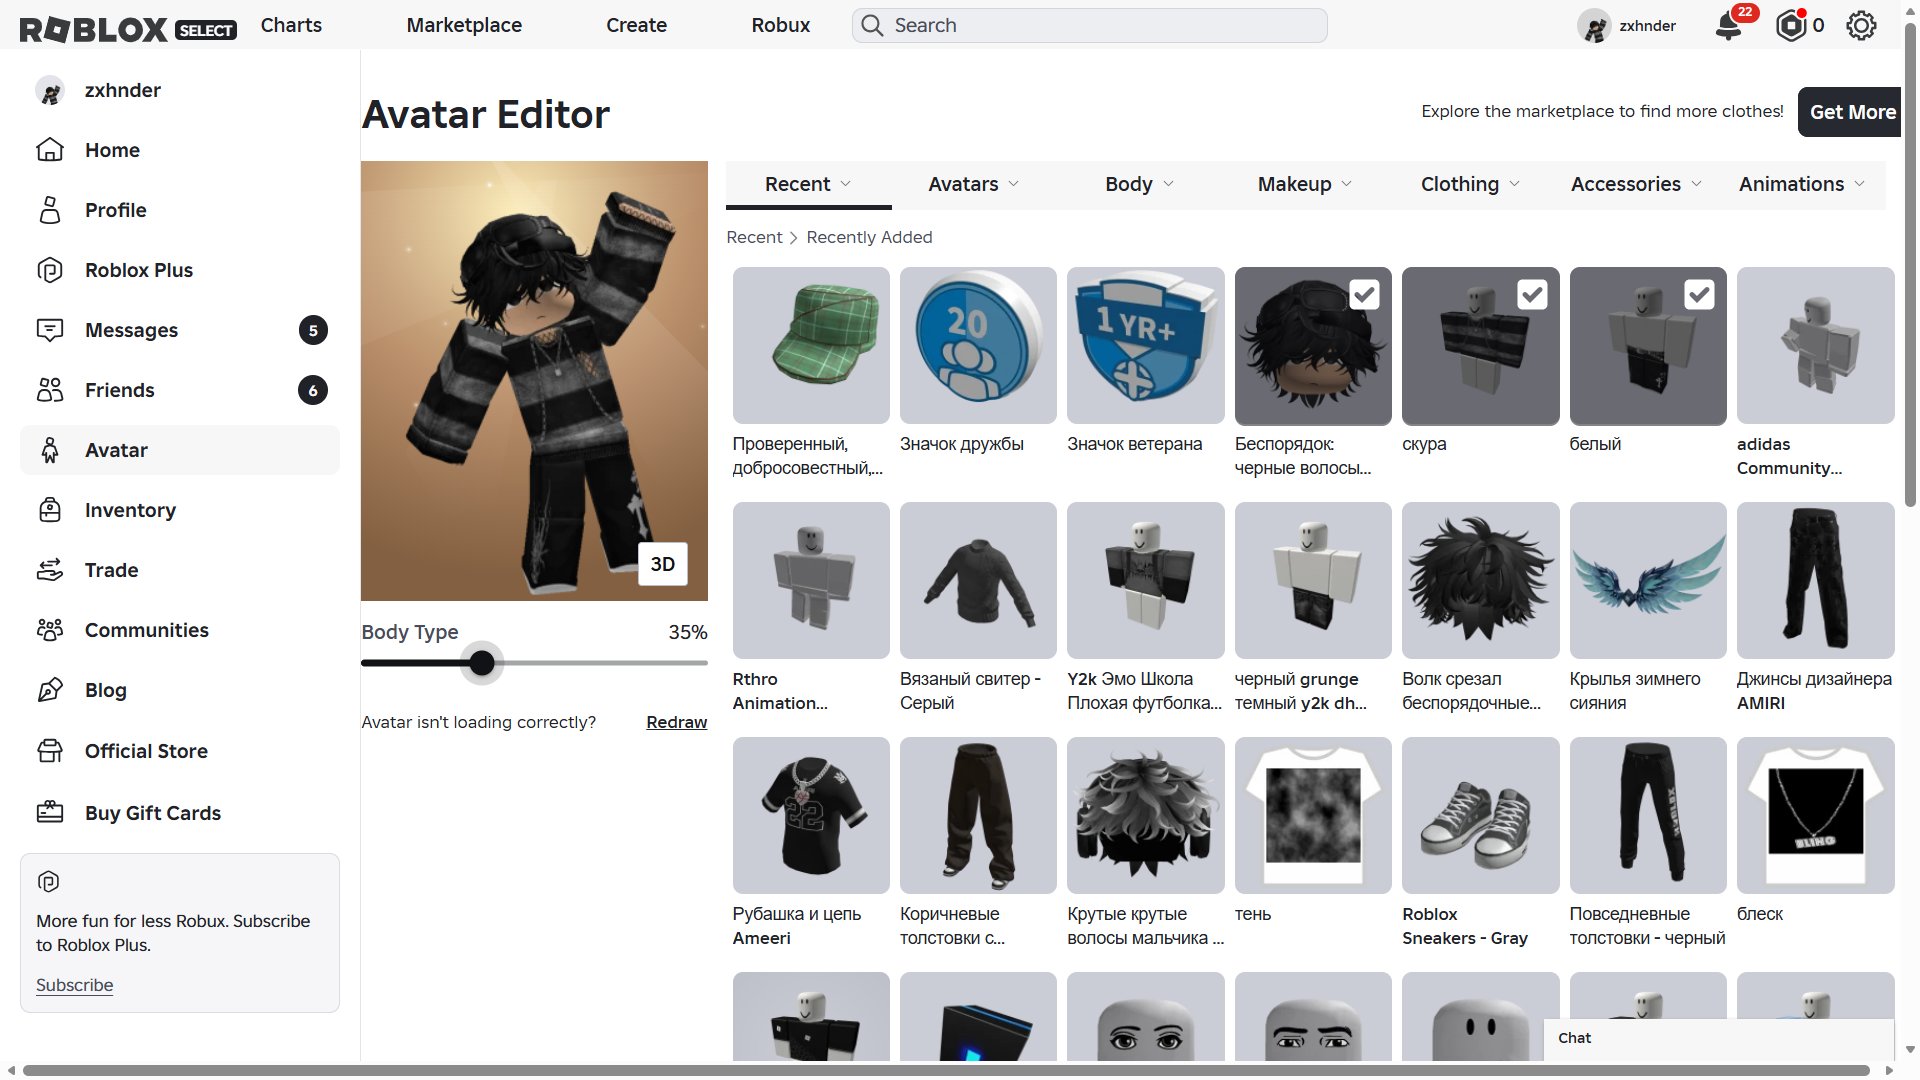
Task: Open the Robux balance hexagon icon
Action: (1791, 26)
